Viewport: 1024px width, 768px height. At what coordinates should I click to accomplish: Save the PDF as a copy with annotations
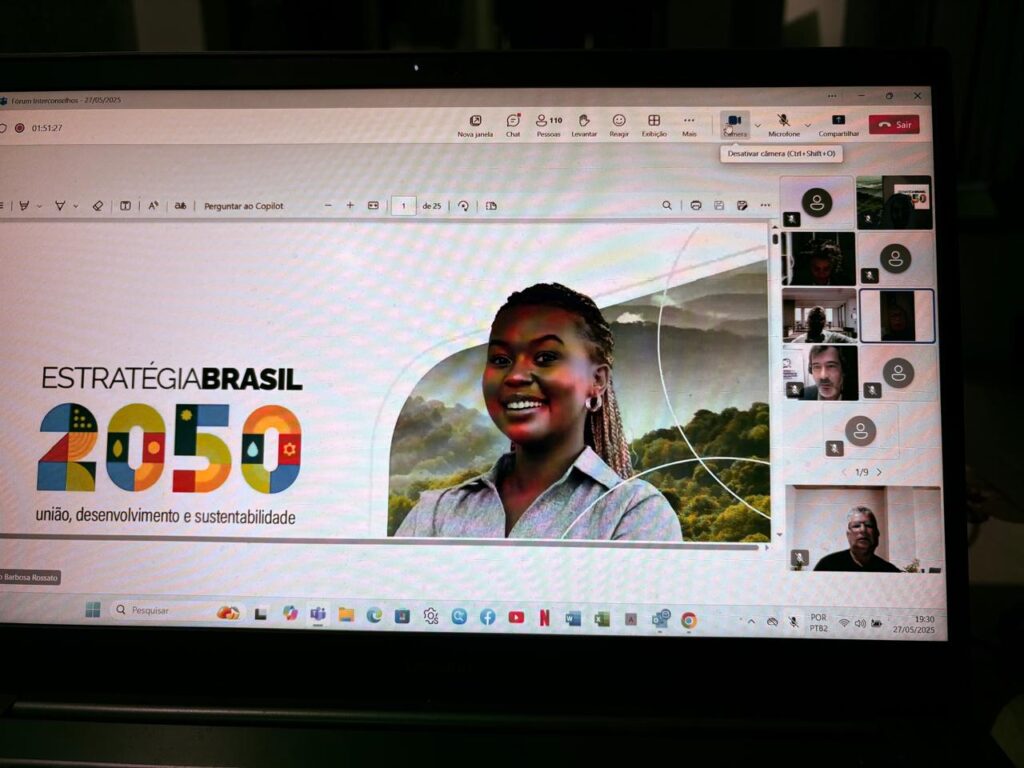[x=742, y=205]
